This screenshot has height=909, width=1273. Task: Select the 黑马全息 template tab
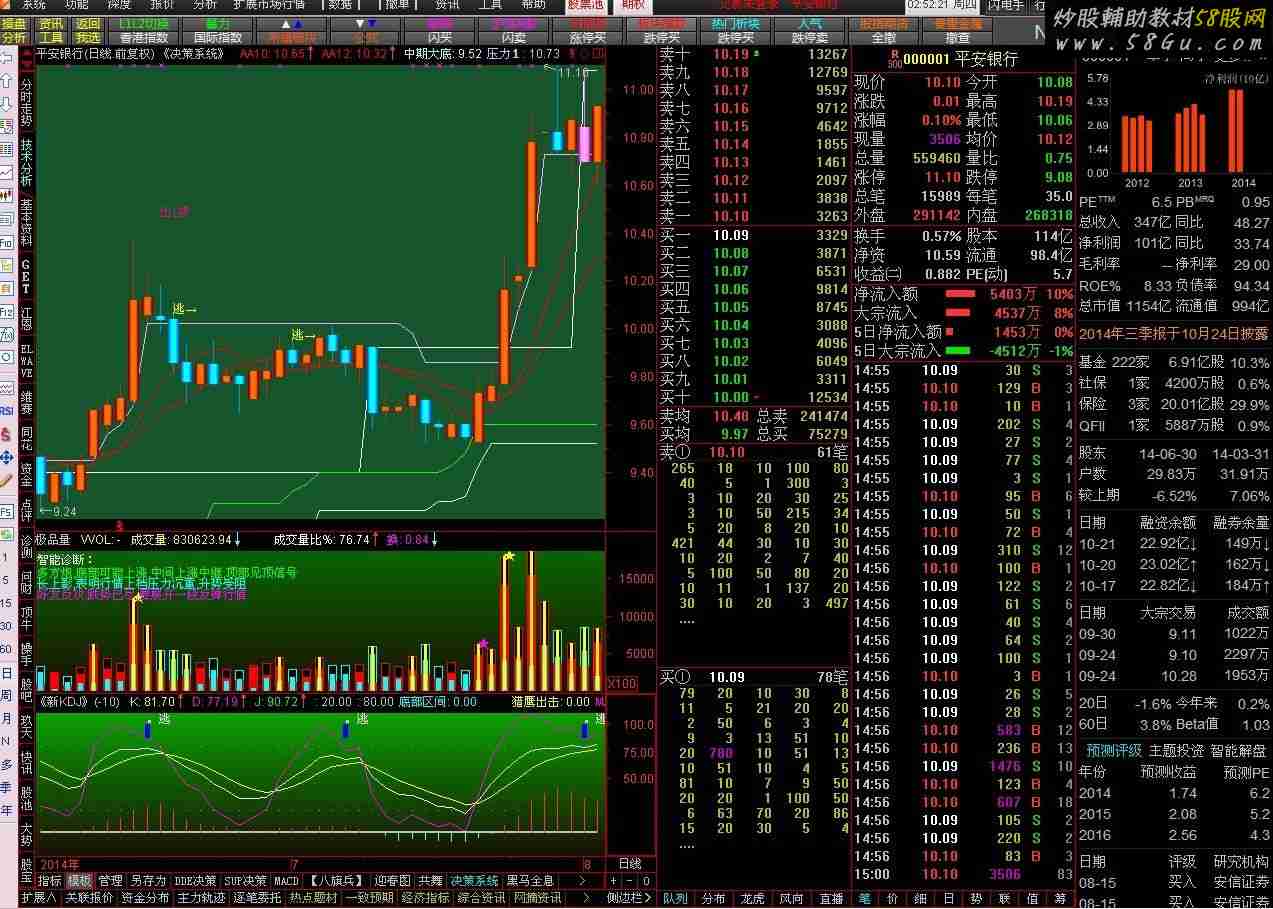(x=530, y=881)
